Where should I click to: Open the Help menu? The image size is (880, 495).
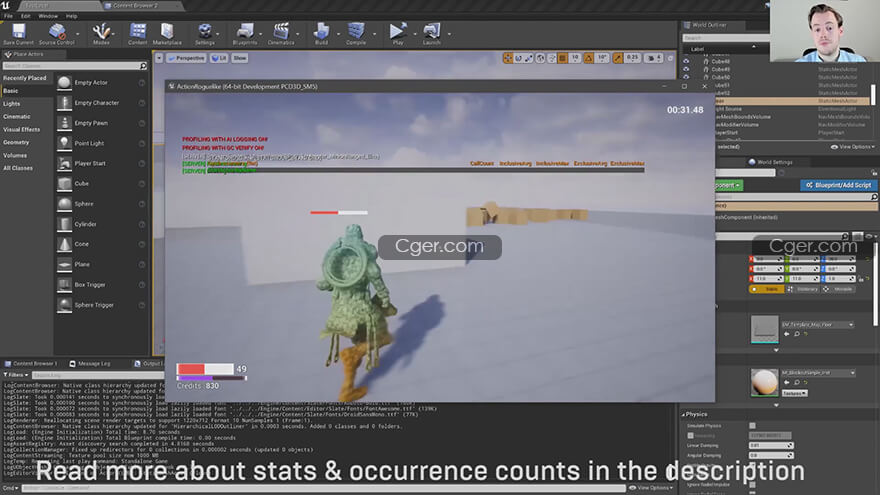tap(71, 16)
